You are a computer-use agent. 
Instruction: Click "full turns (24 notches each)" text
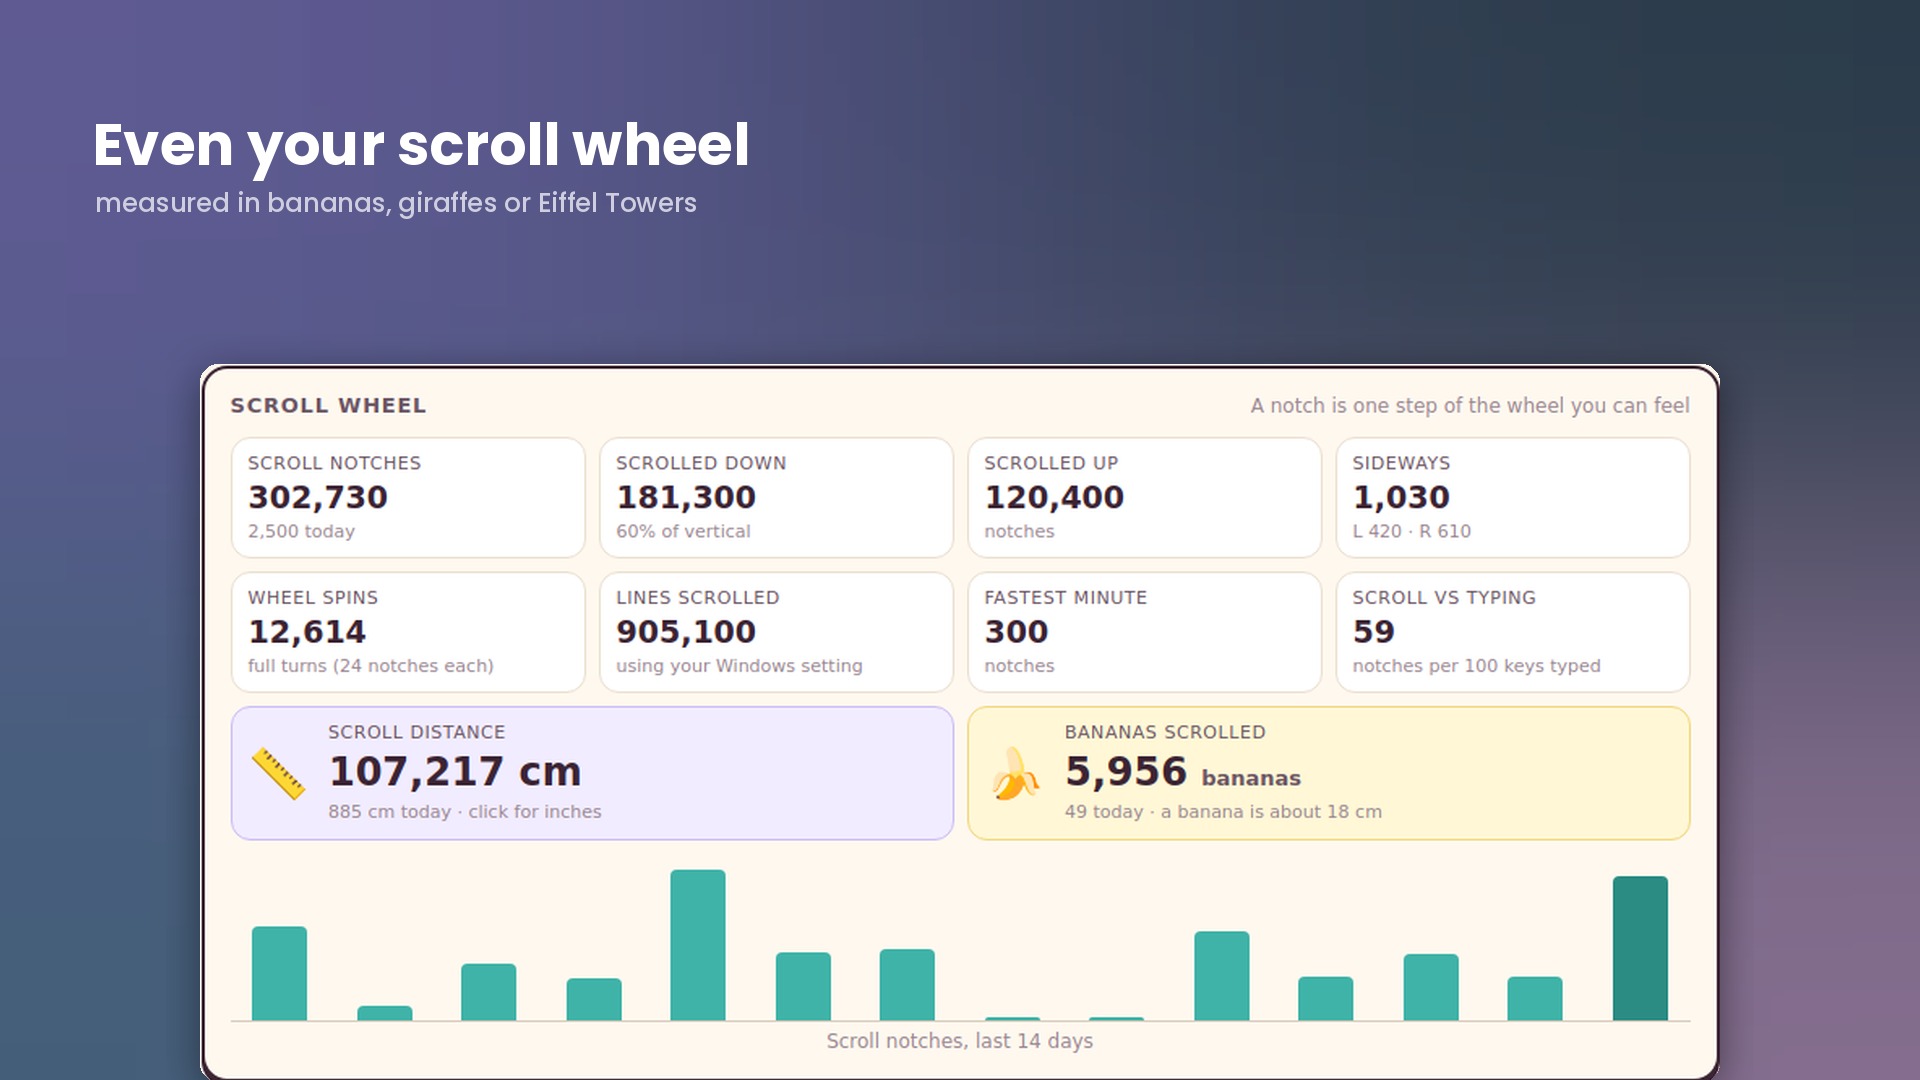370,666
